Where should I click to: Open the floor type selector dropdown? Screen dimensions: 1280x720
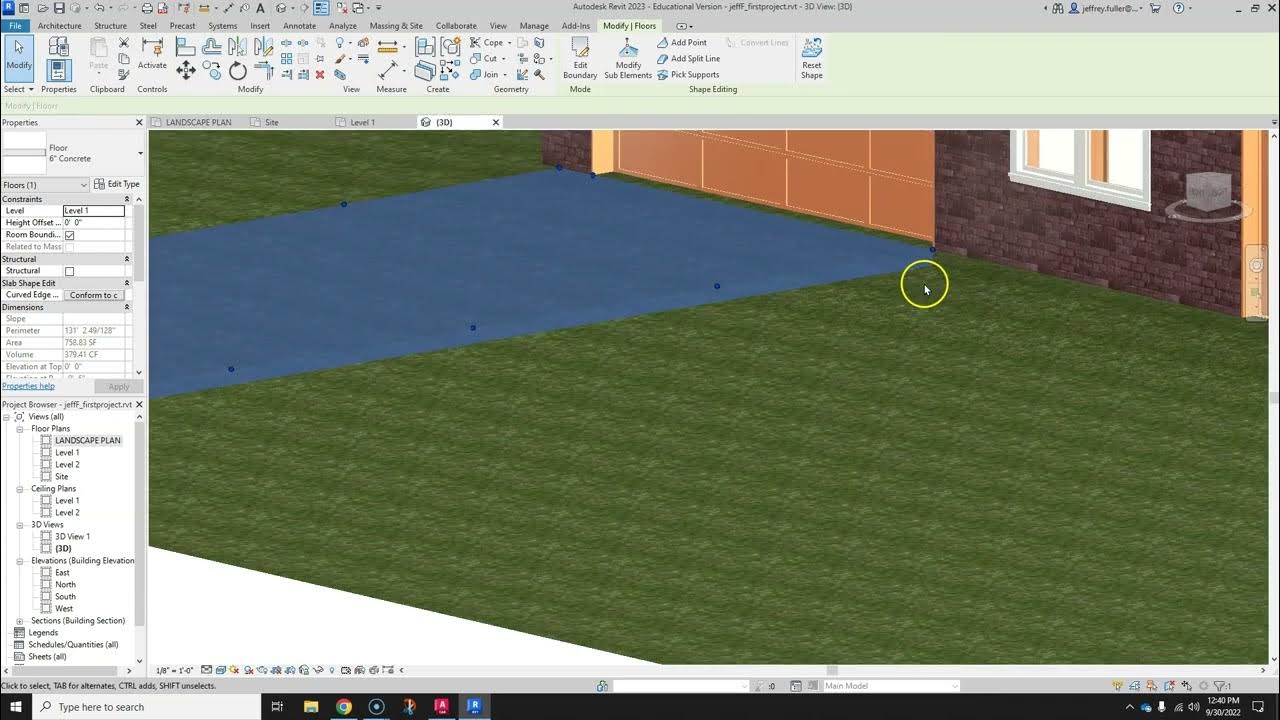(x=140, y=153)
